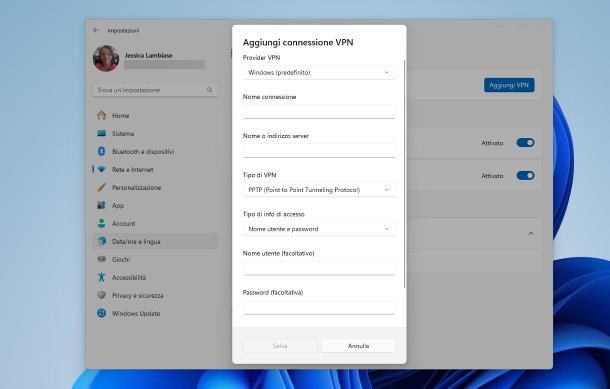
Task: Click the Impostazioni window title
Action: coord(123,30)
